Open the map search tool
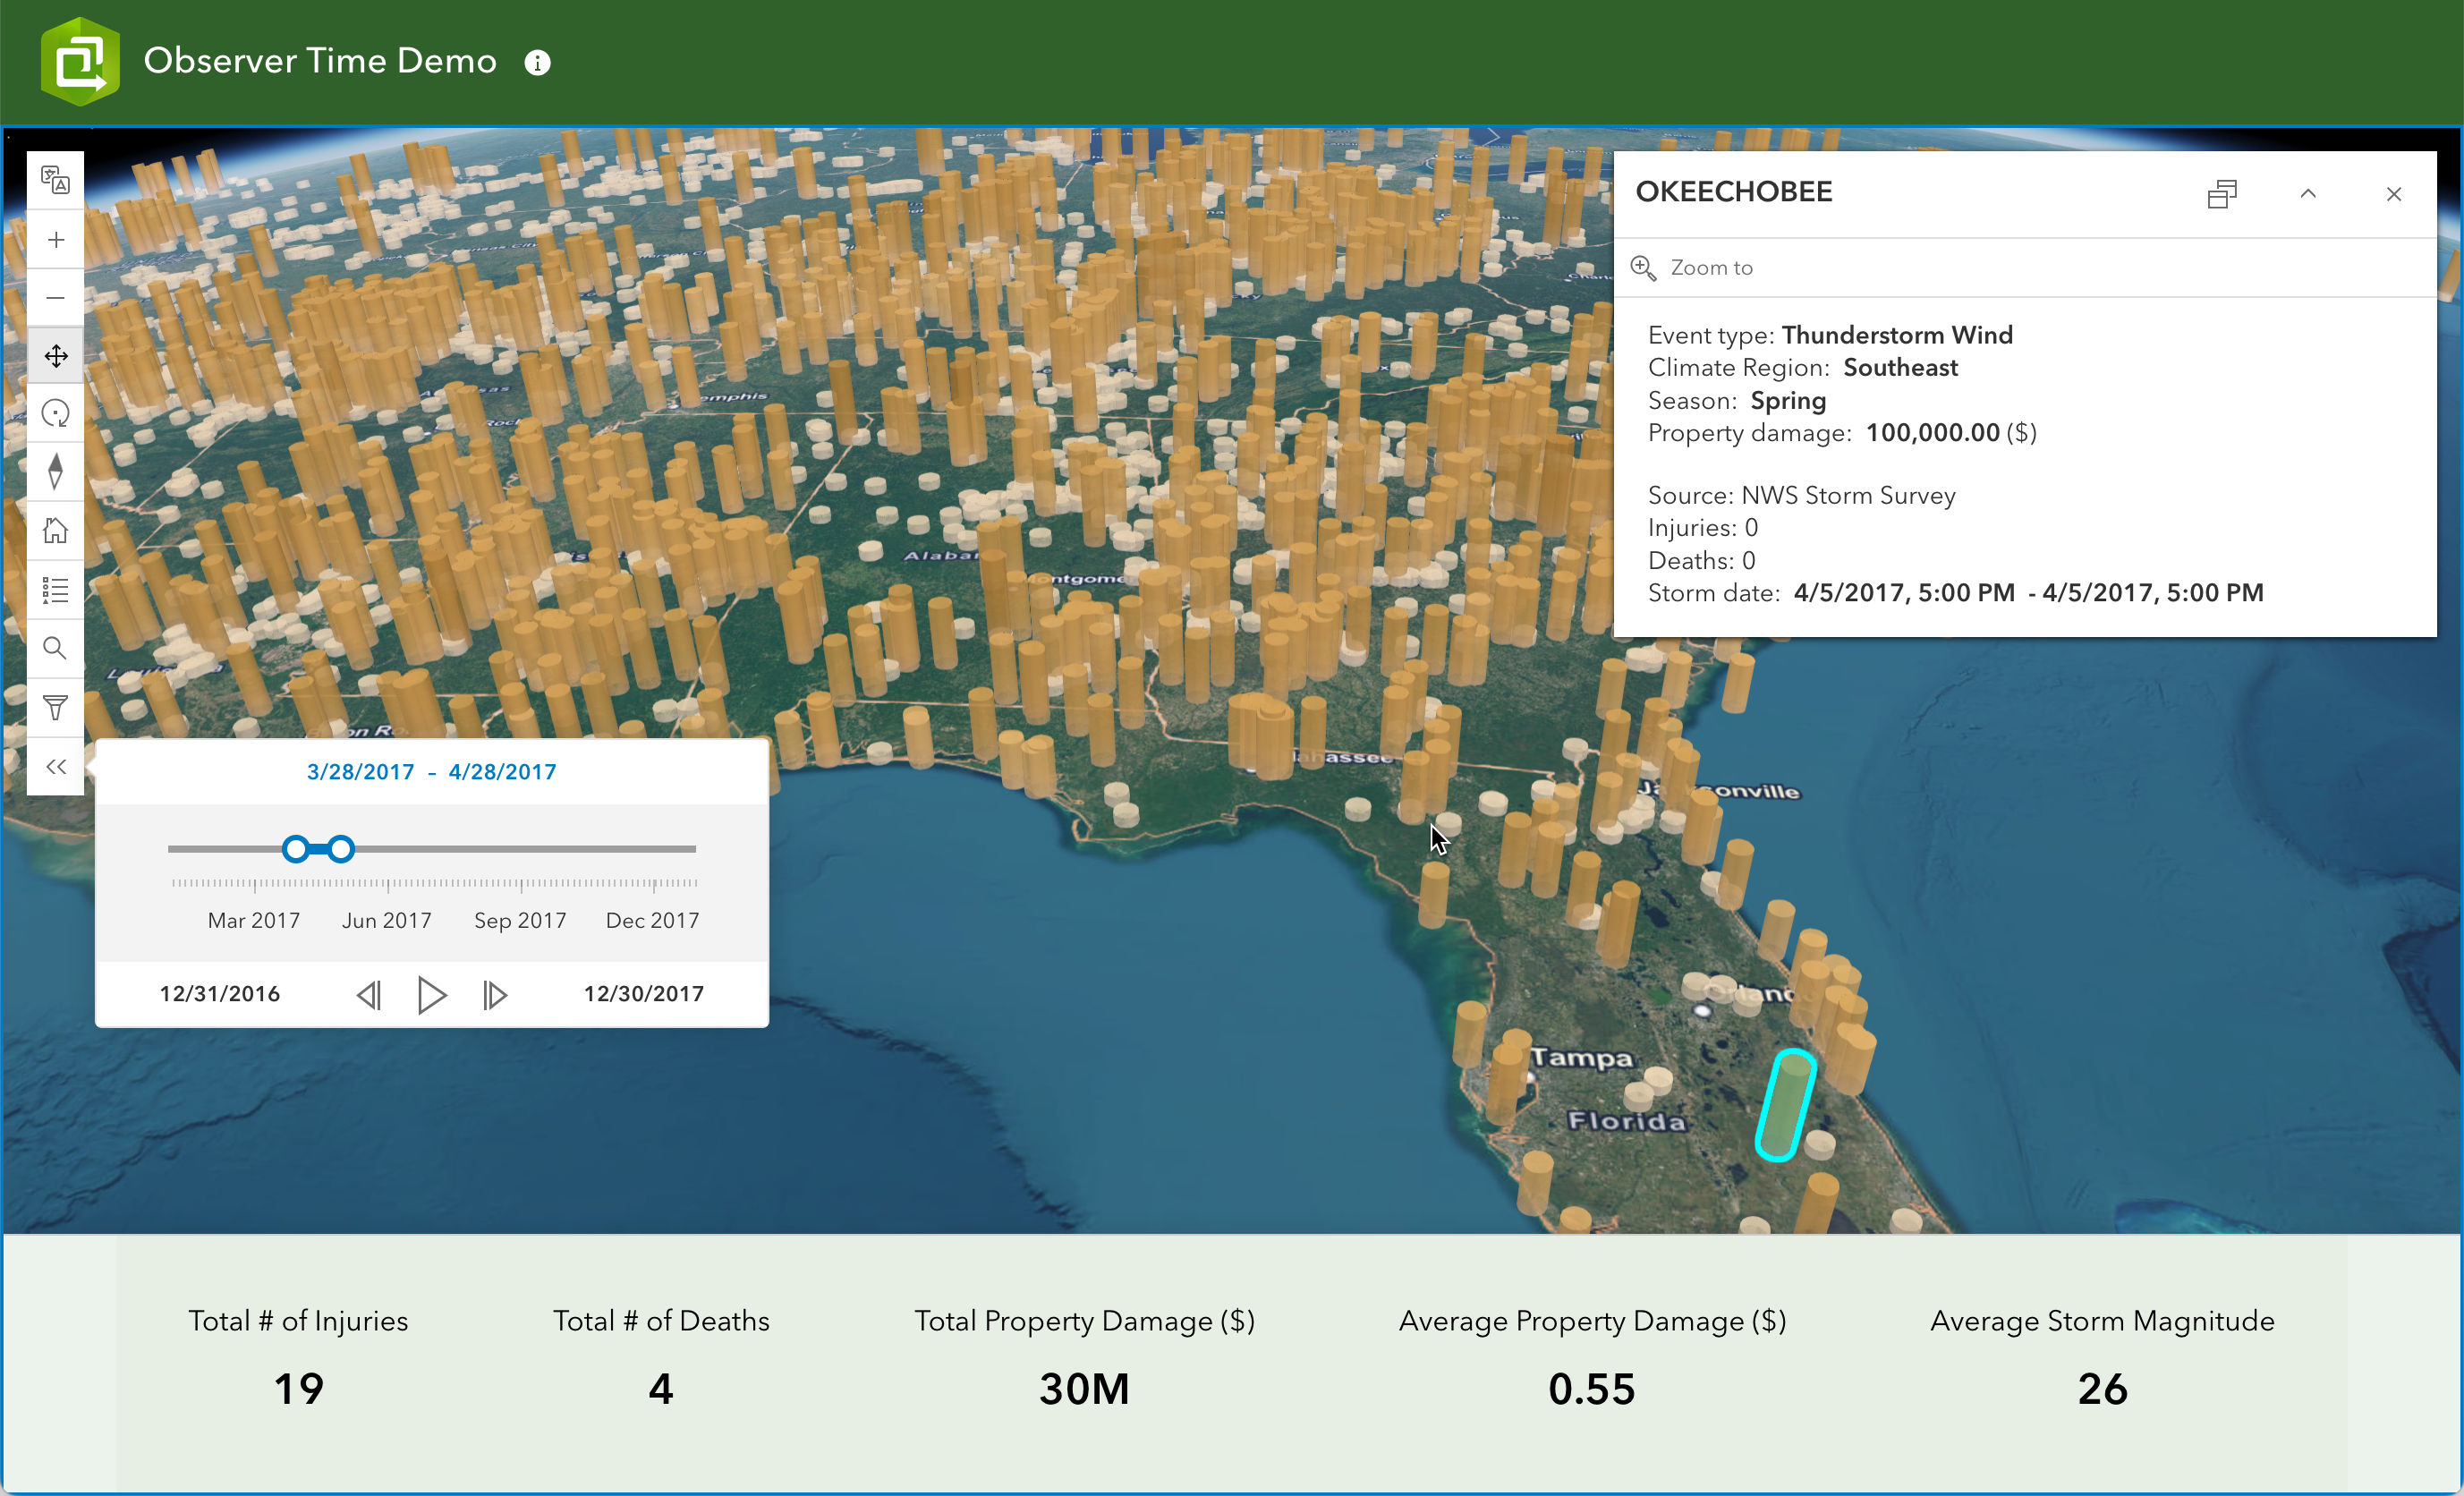2464x1496 pixels. 55,648
